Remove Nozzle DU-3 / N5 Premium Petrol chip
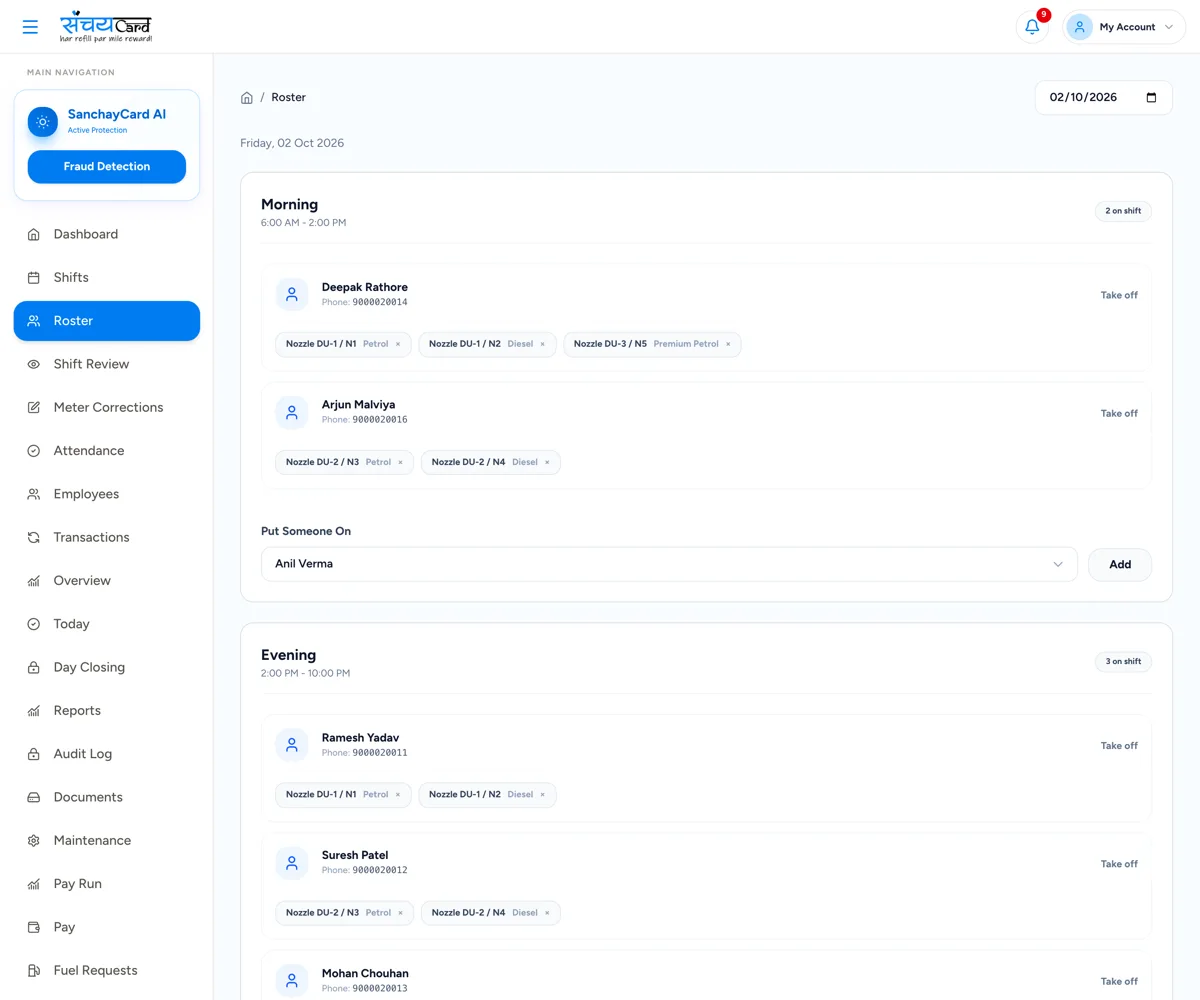The image size is (1200, 1000). (728, 344)
